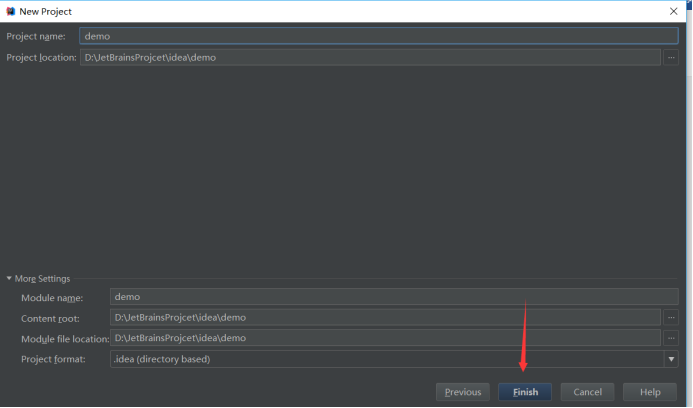Click the IntelliJ IDEA icon in title bar

pyautogui.click(x=11, y=11)
